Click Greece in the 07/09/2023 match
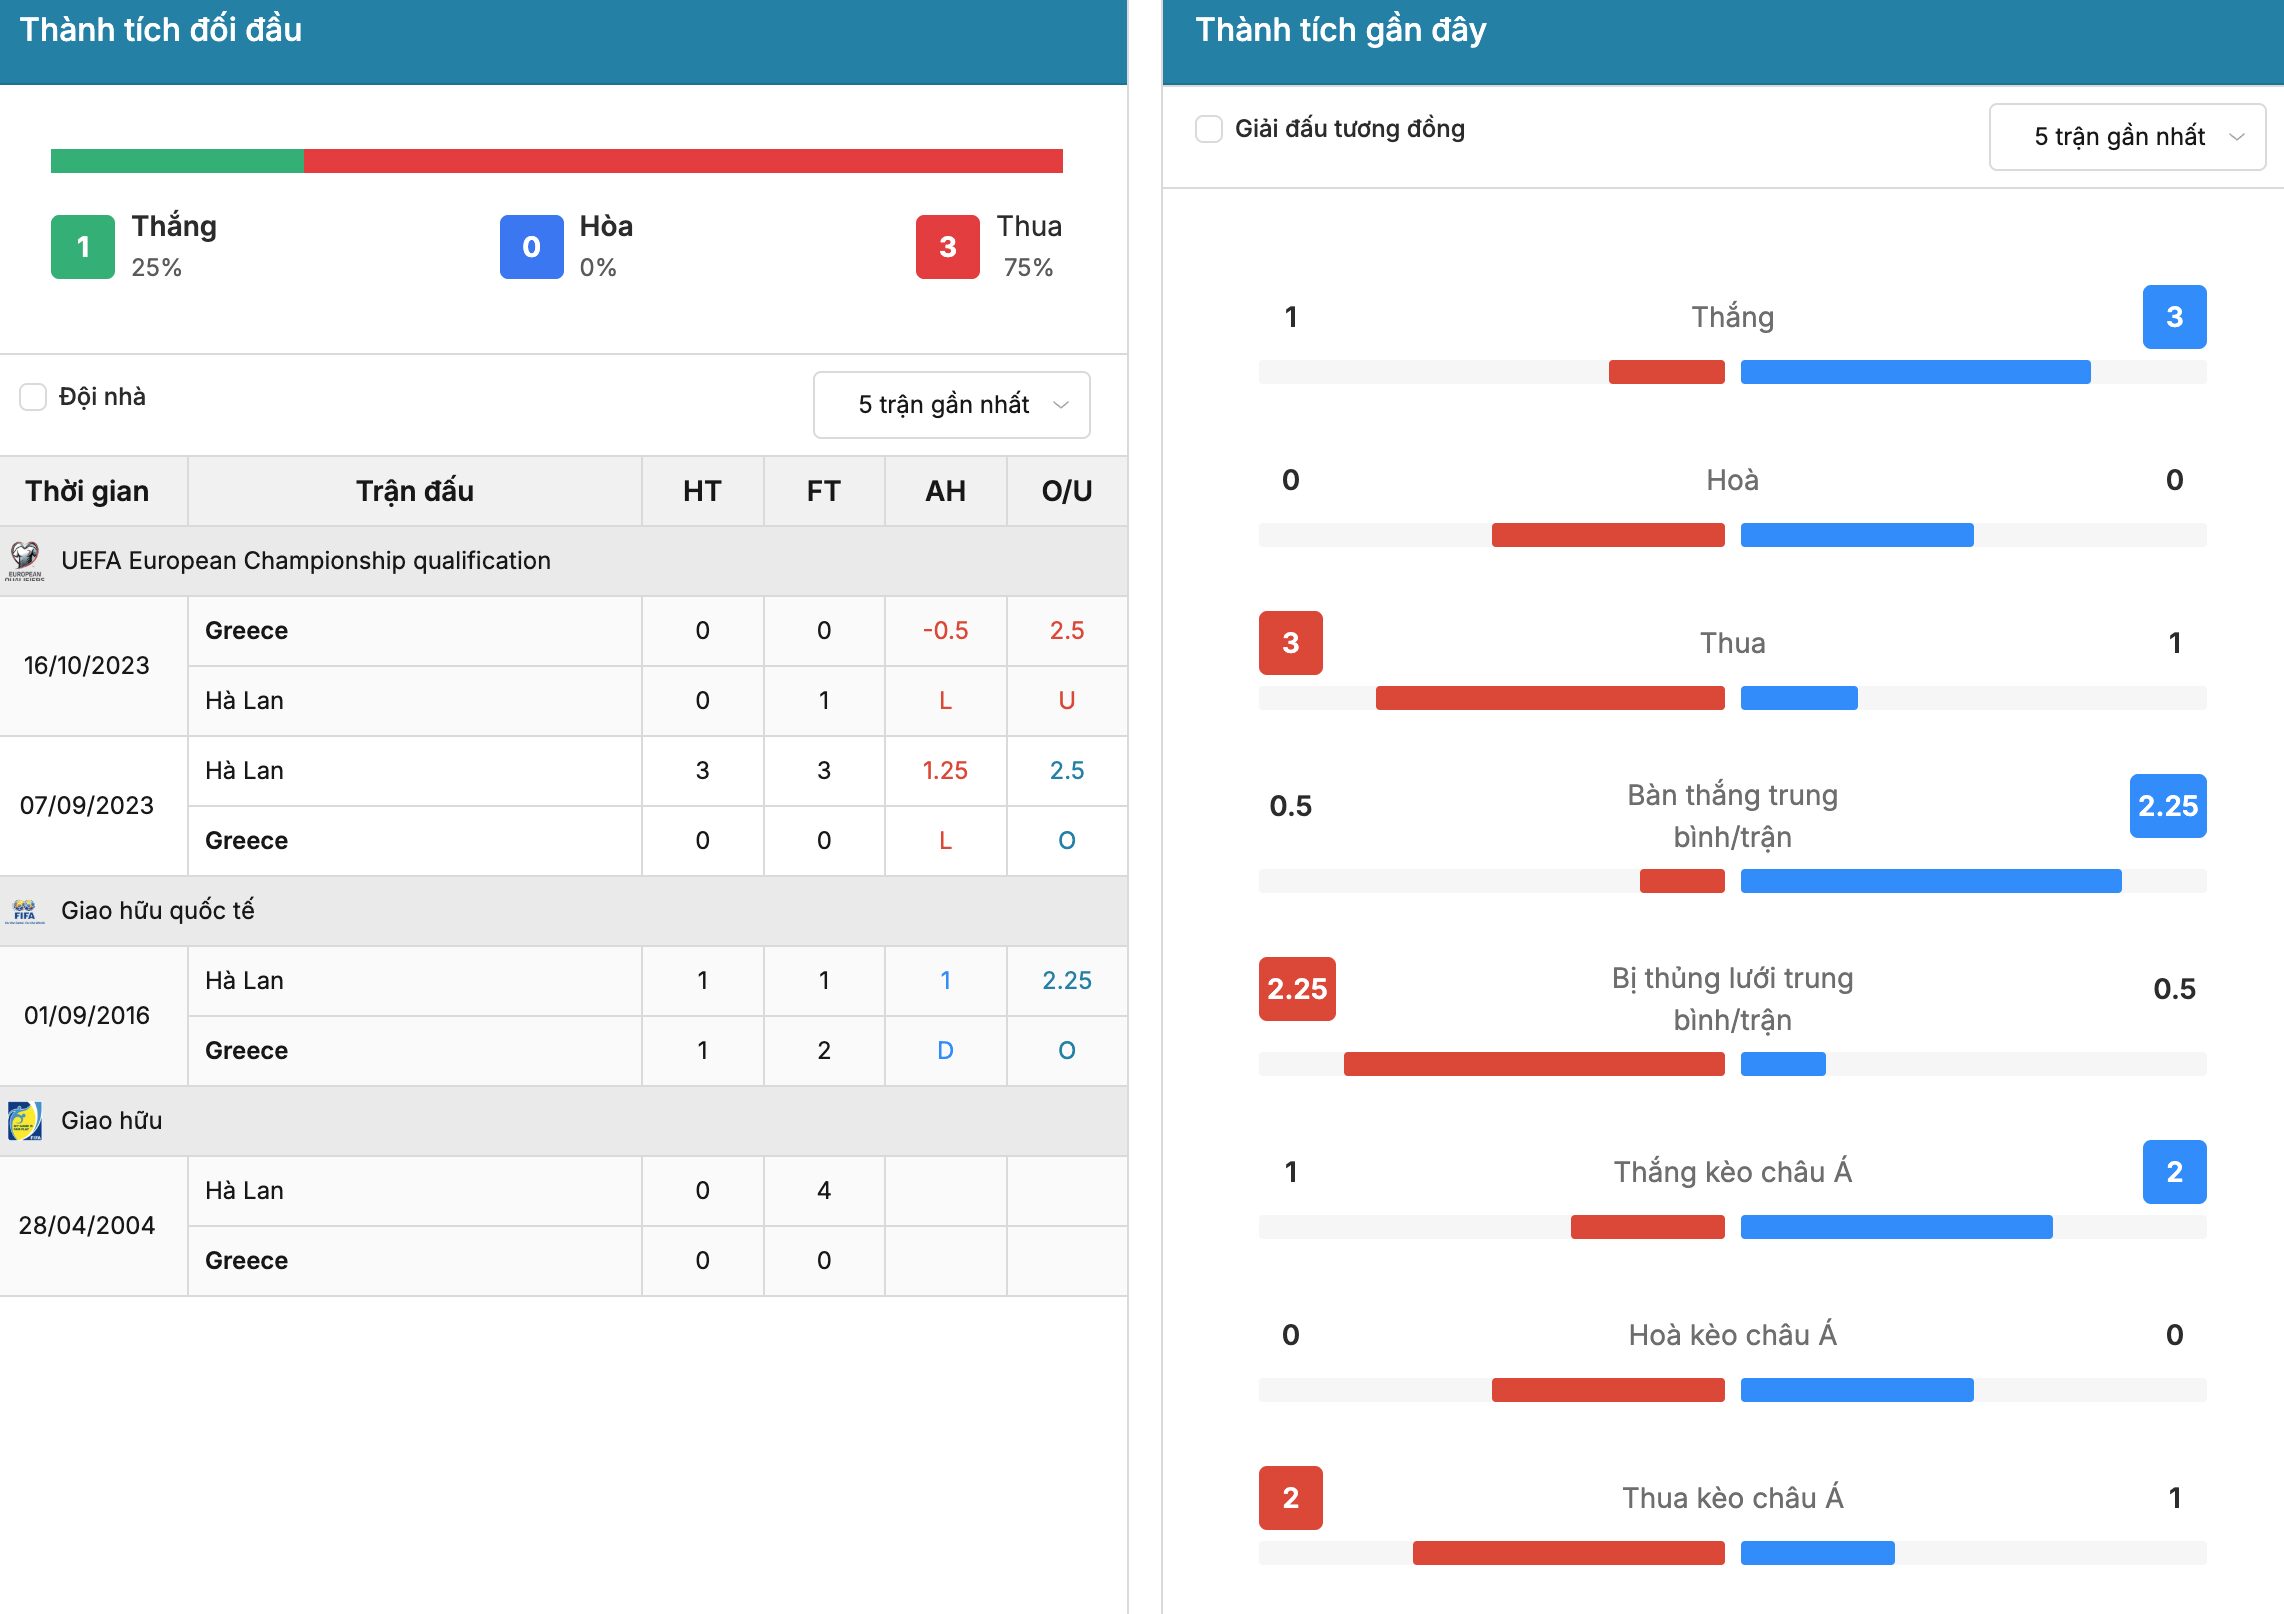The width and height of the screenshot is (2284, 1614). click(x=246, y=841)
